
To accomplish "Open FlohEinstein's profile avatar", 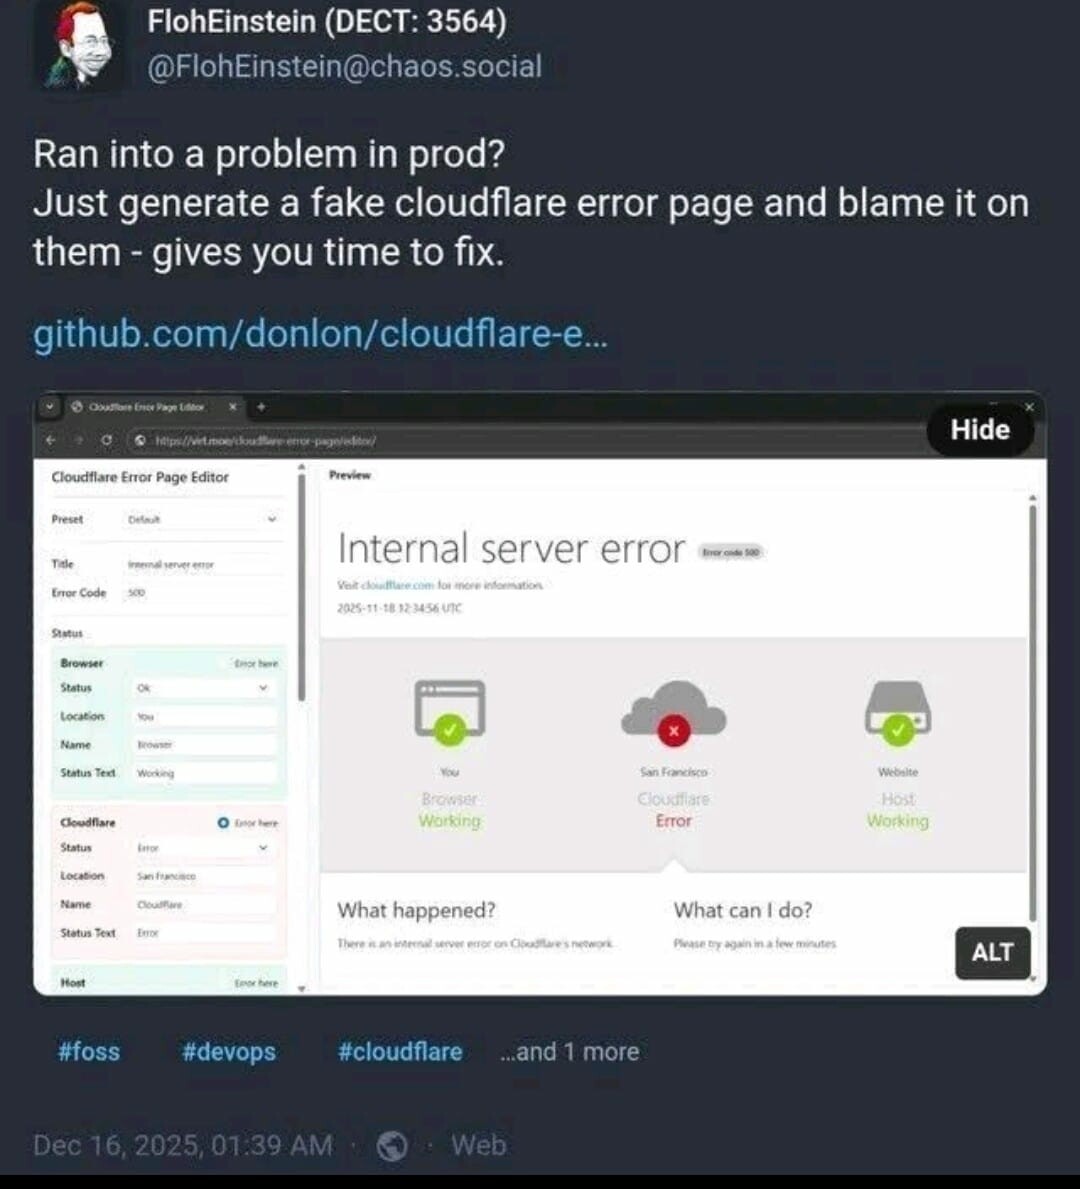I will 82,47.
